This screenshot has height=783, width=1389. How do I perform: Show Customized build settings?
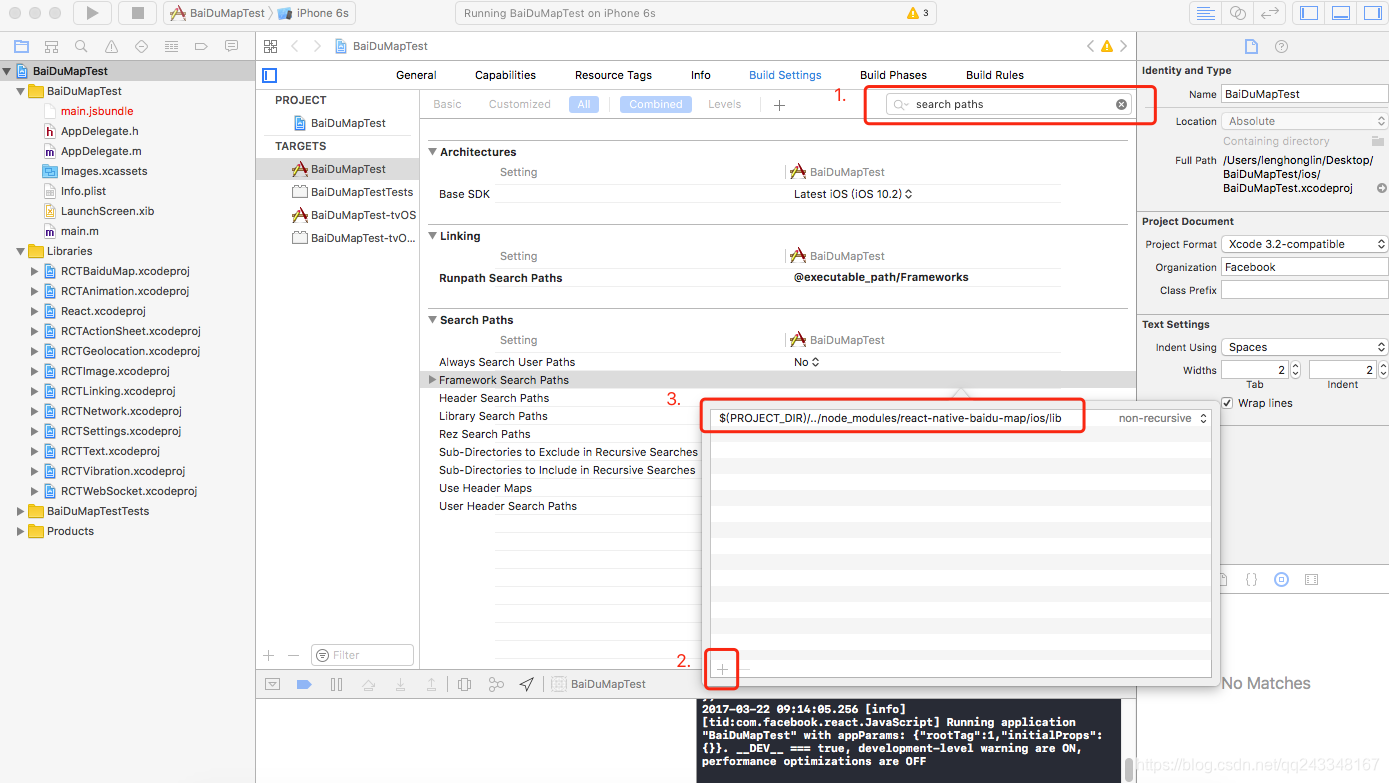click(x=519, y=104)
